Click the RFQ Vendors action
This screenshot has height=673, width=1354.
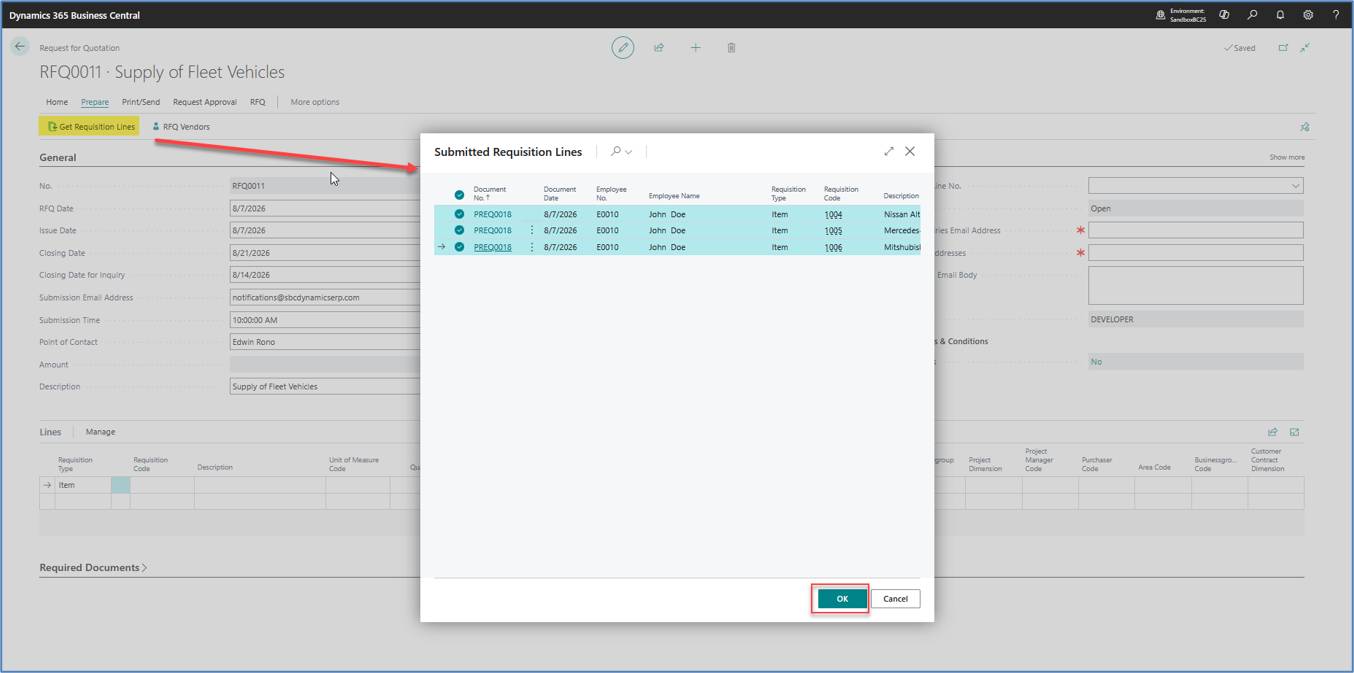(181, 127)
